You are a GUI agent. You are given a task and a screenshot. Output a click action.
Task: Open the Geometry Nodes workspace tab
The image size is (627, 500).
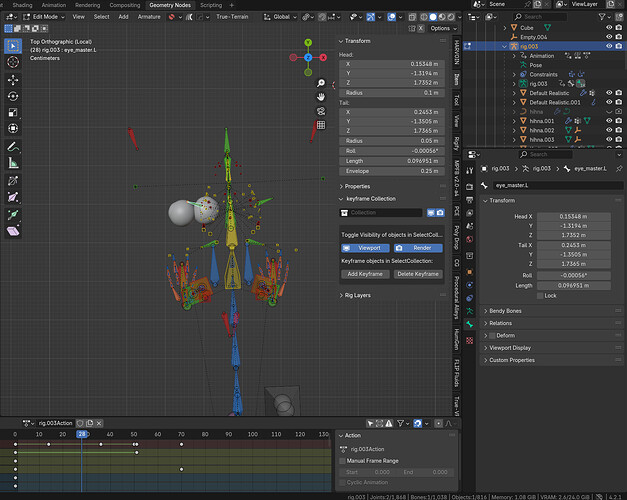[x=170, y=5]
